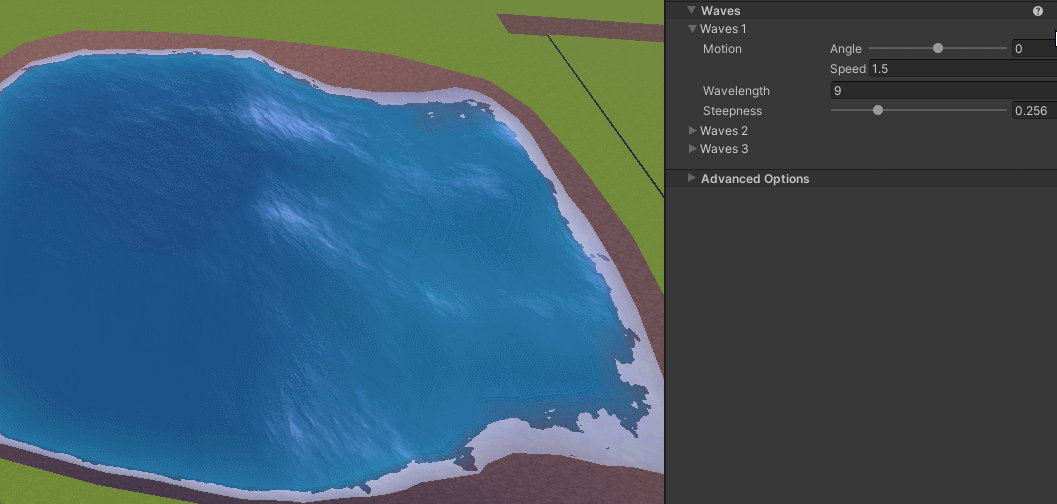
Task: Focus the Speed field showing 1.5
Action: coord(960,69)
